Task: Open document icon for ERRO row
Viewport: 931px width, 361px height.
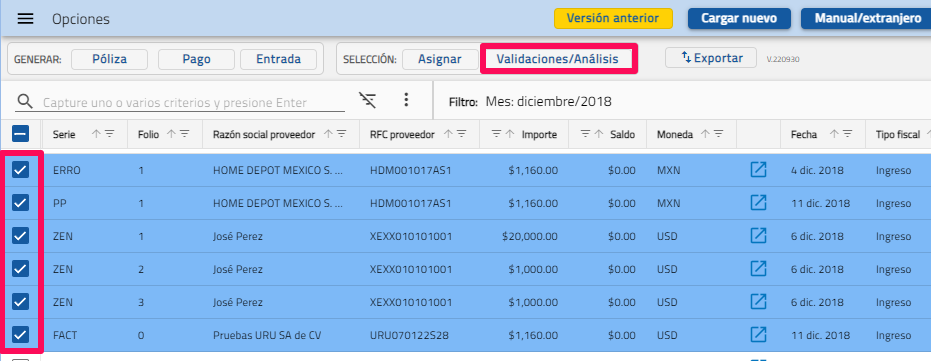Action: tap(758, 170)
